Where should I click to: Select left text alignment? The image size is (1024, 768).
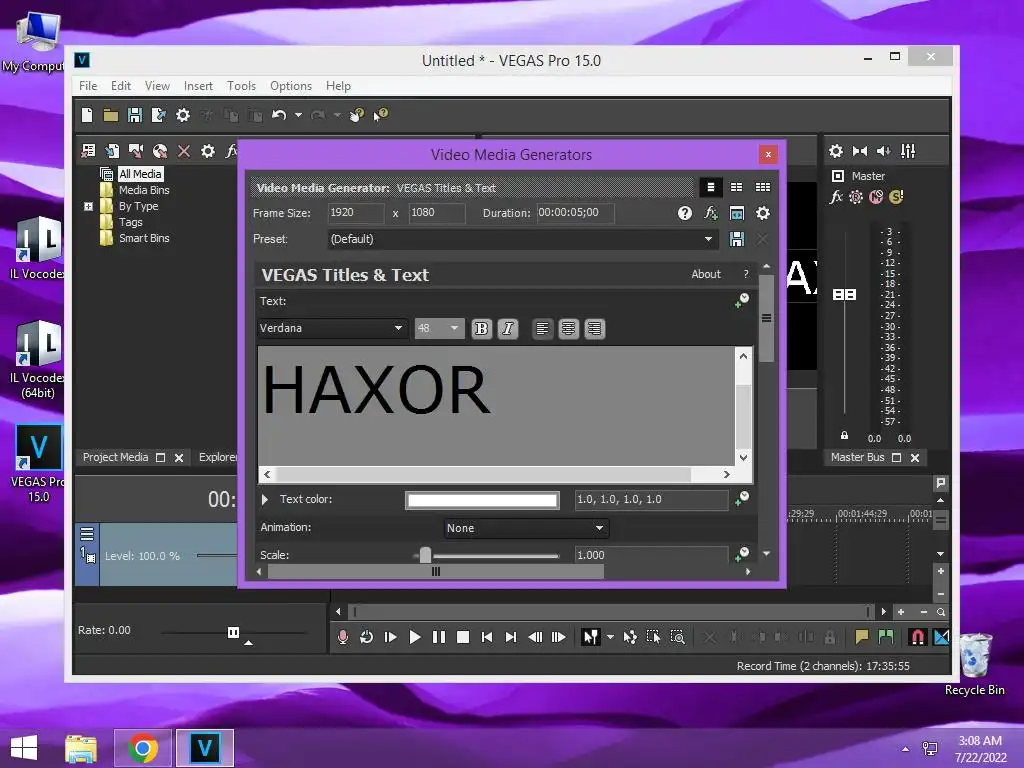pos(542,328)
